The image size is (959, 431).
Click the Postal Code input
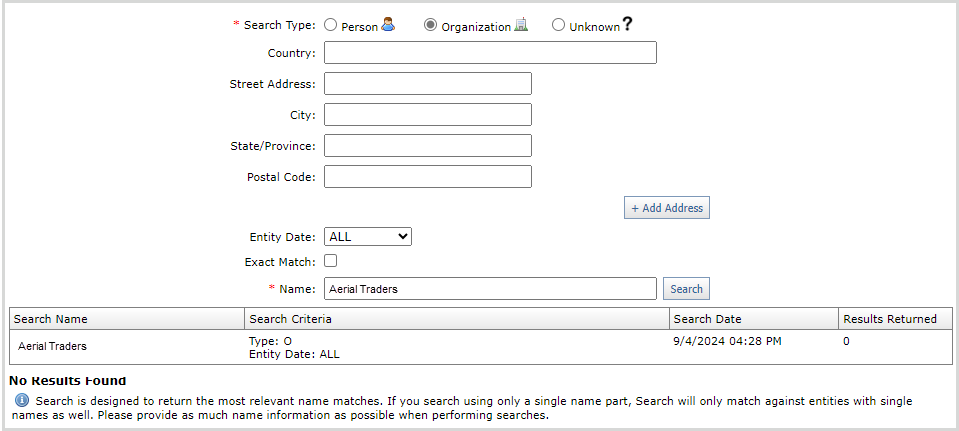(x=427, y=177)
